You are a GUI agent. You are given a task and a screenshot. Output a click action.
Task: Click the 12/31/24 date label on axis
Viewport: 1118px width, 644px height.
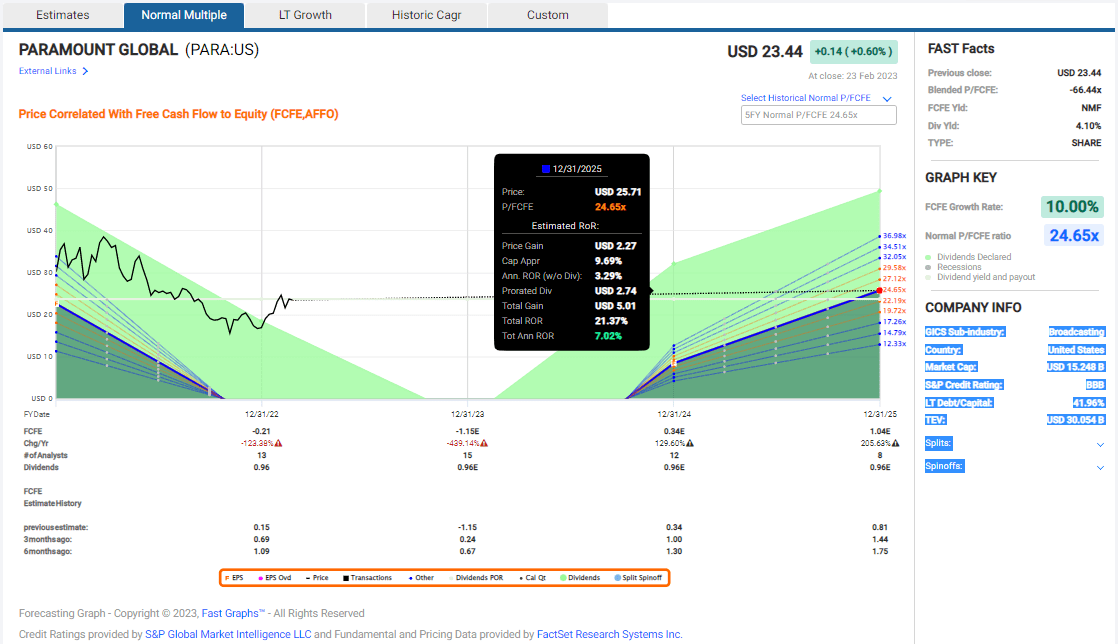tap(674, 414)
